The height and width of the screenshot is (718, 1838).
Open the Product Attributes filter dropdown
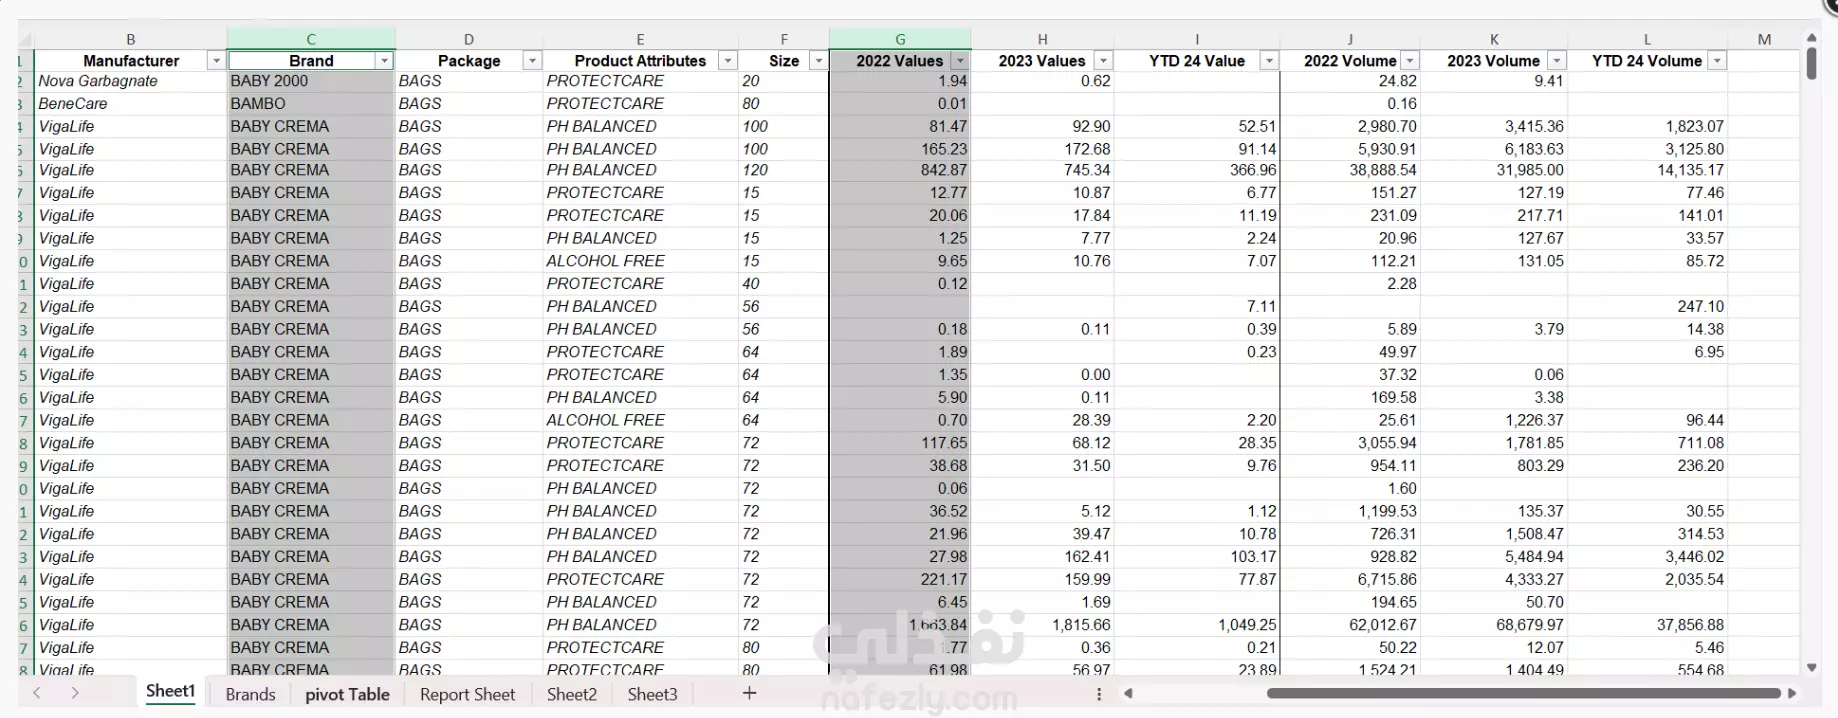(728, 61)
